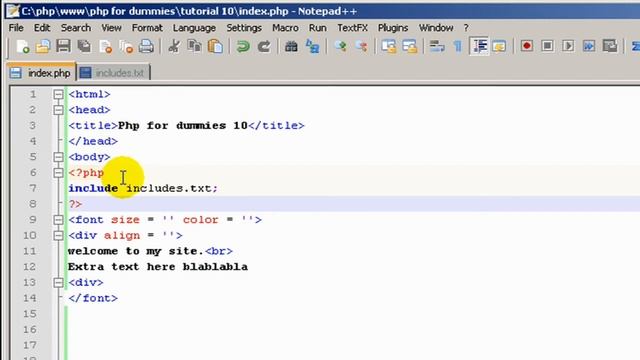Screen dimensions: 640x360
Task: Start macro recording with red dot
Action: click(x=527, y=46)
